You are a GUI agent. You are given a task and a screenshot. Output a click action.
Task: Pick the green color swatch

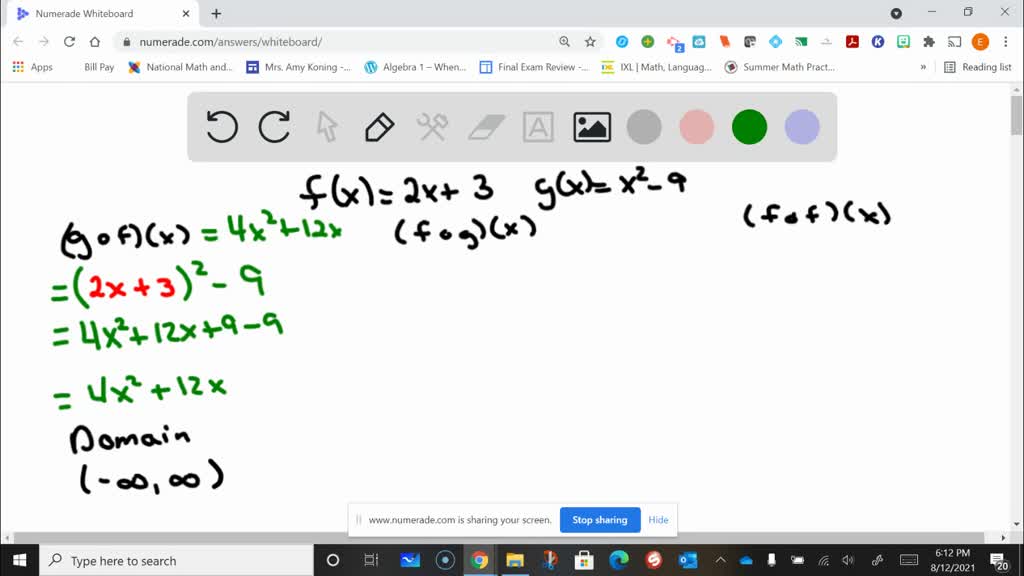(x=749, y=127)
